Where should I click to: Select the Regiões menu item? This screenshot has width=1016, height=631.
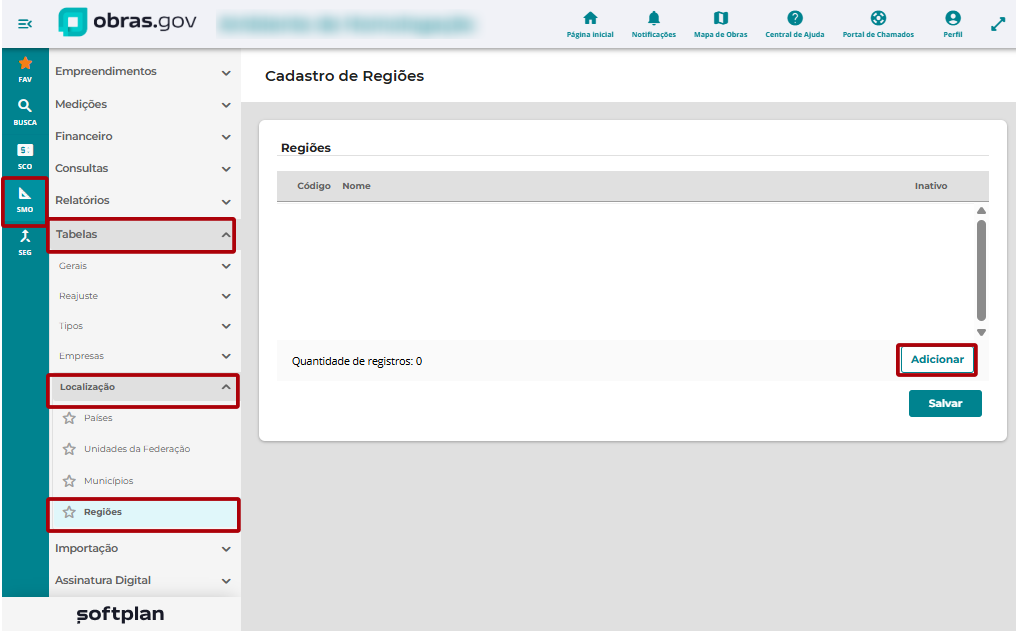click(x=143, y=514)
